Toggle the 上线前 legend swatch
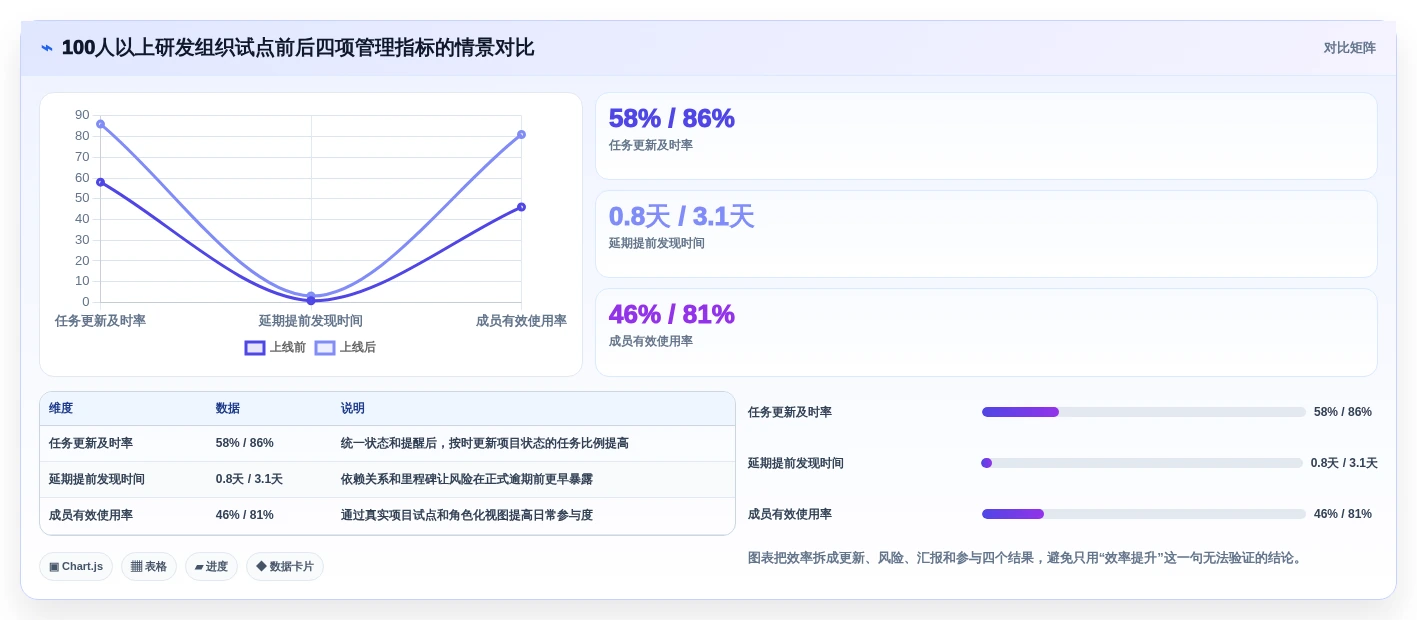 point(255,348)
